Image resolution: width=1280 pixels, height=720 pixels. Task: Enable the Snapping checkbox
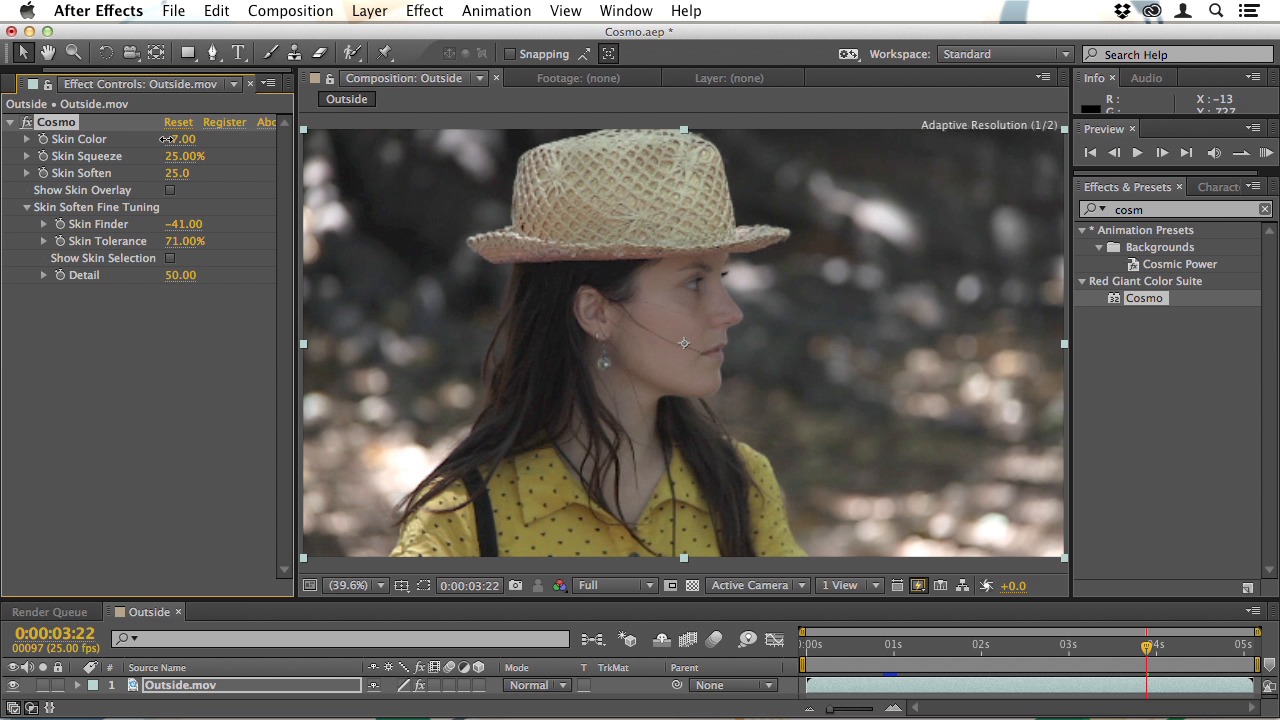[x=510, y=54]
